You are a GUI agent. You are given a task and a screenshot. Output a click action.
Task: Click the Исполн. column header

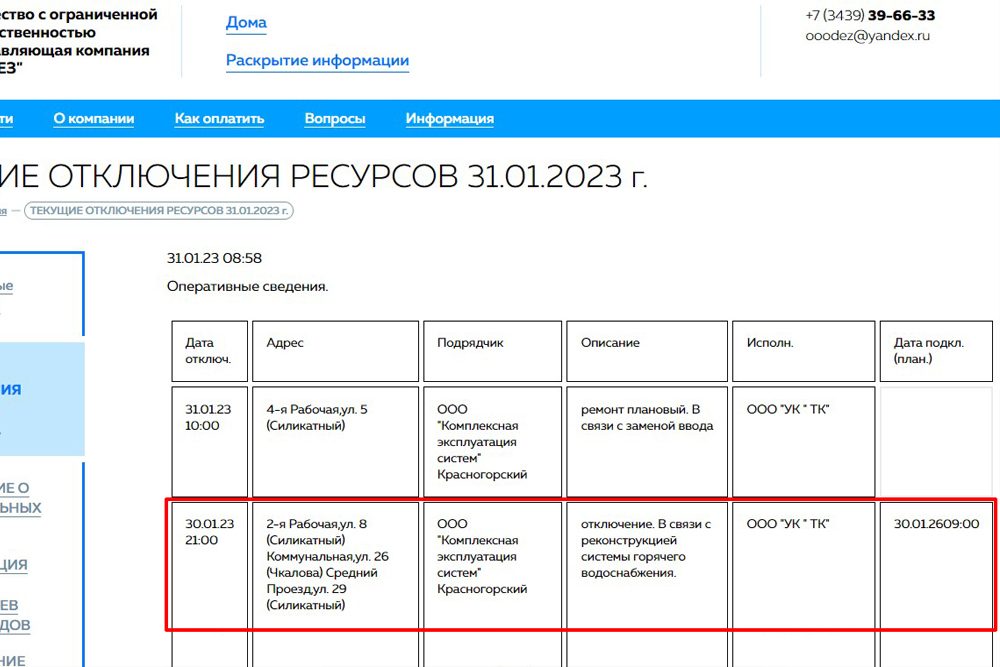click(x=804, y=351)
